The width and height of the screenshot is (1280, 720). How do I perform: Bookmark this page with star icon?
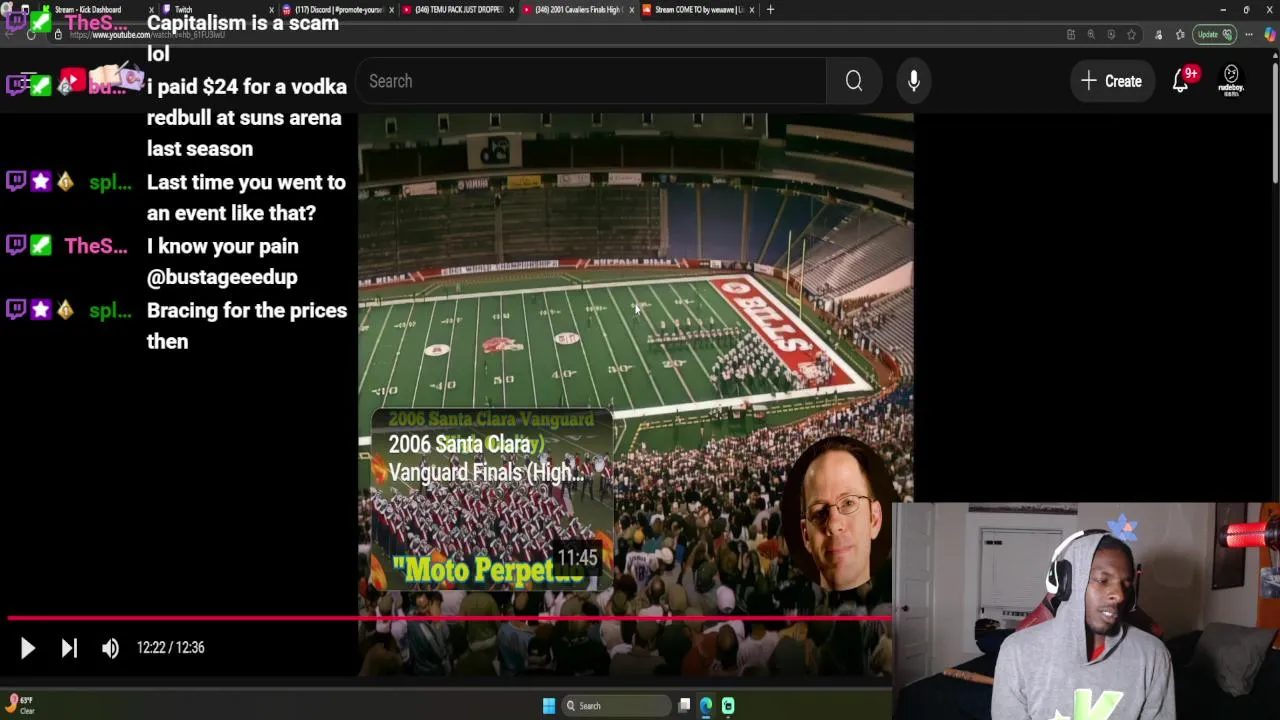(1131, 35)
